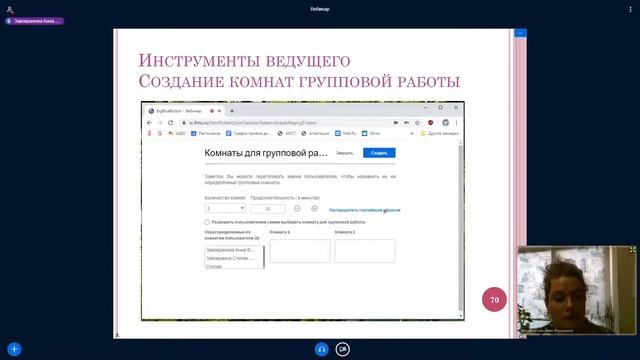Click the blue Создать button in slide

point(379,153)
